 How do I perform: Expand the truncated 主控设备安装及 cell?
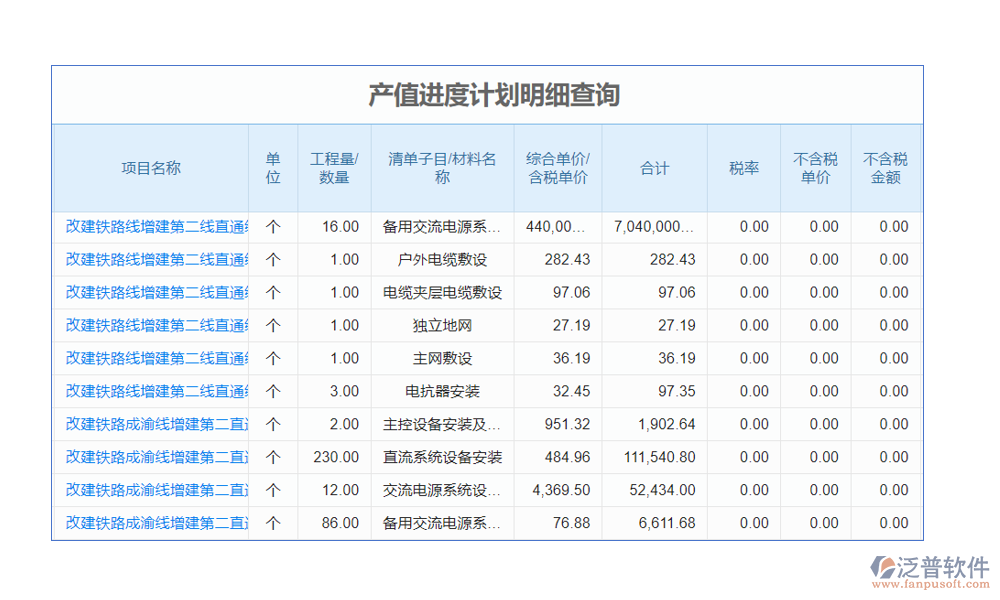(441, 424)
